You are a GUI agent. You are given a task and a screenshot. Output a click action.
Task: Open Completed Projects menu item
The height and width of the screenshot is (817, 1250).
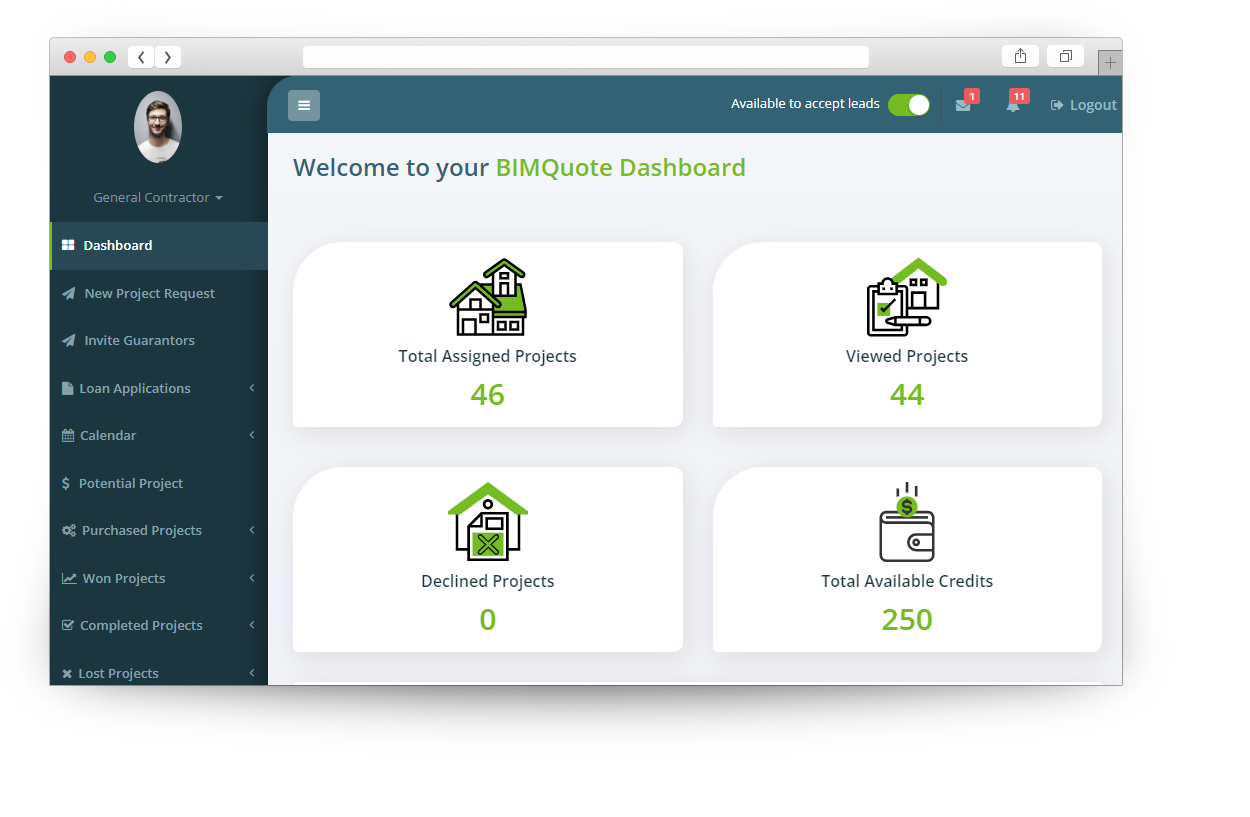pos(159,626)
